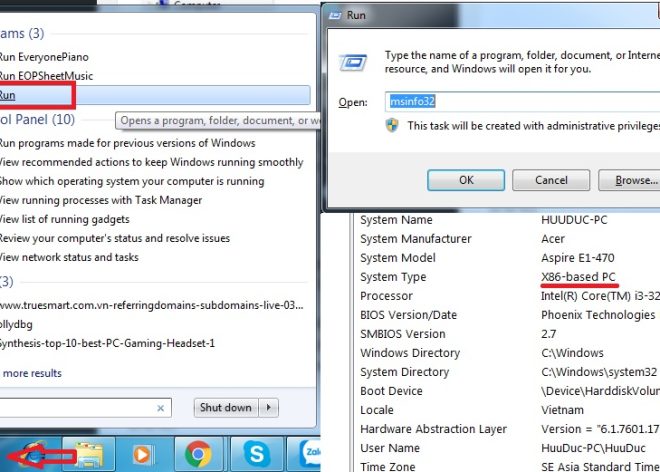660x472 pixels.
Task: Cancel the Run dialog
Action: coord(551,180)
